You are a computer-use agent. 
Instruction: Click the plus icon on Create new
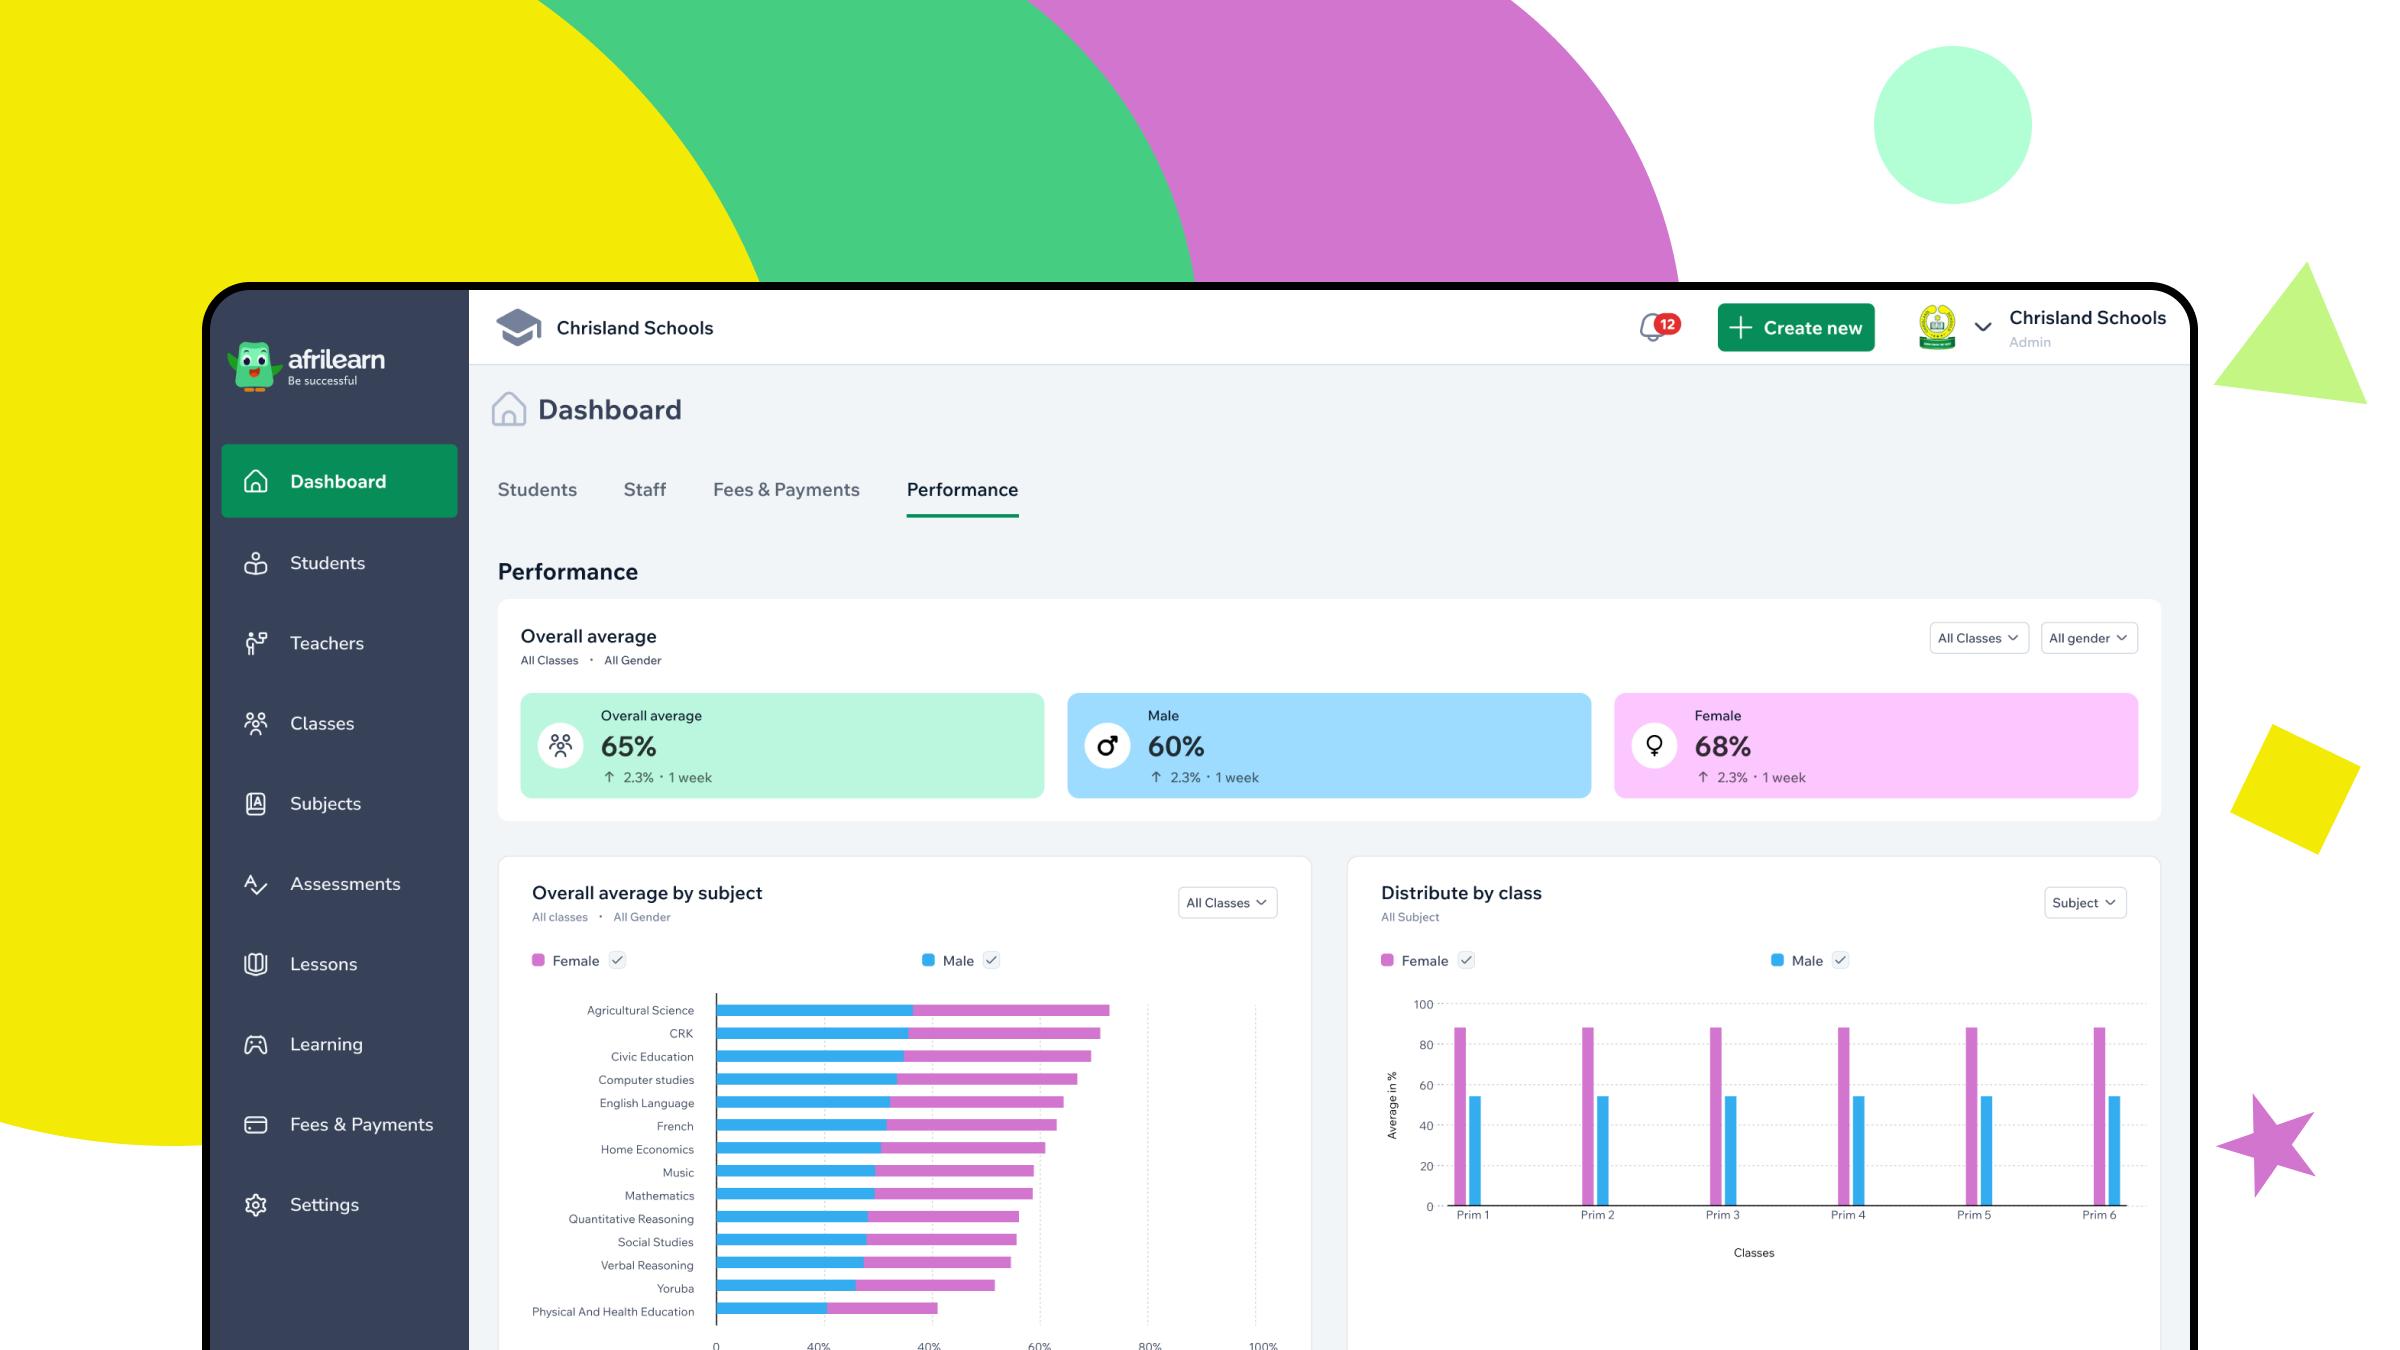point(1740,328)
